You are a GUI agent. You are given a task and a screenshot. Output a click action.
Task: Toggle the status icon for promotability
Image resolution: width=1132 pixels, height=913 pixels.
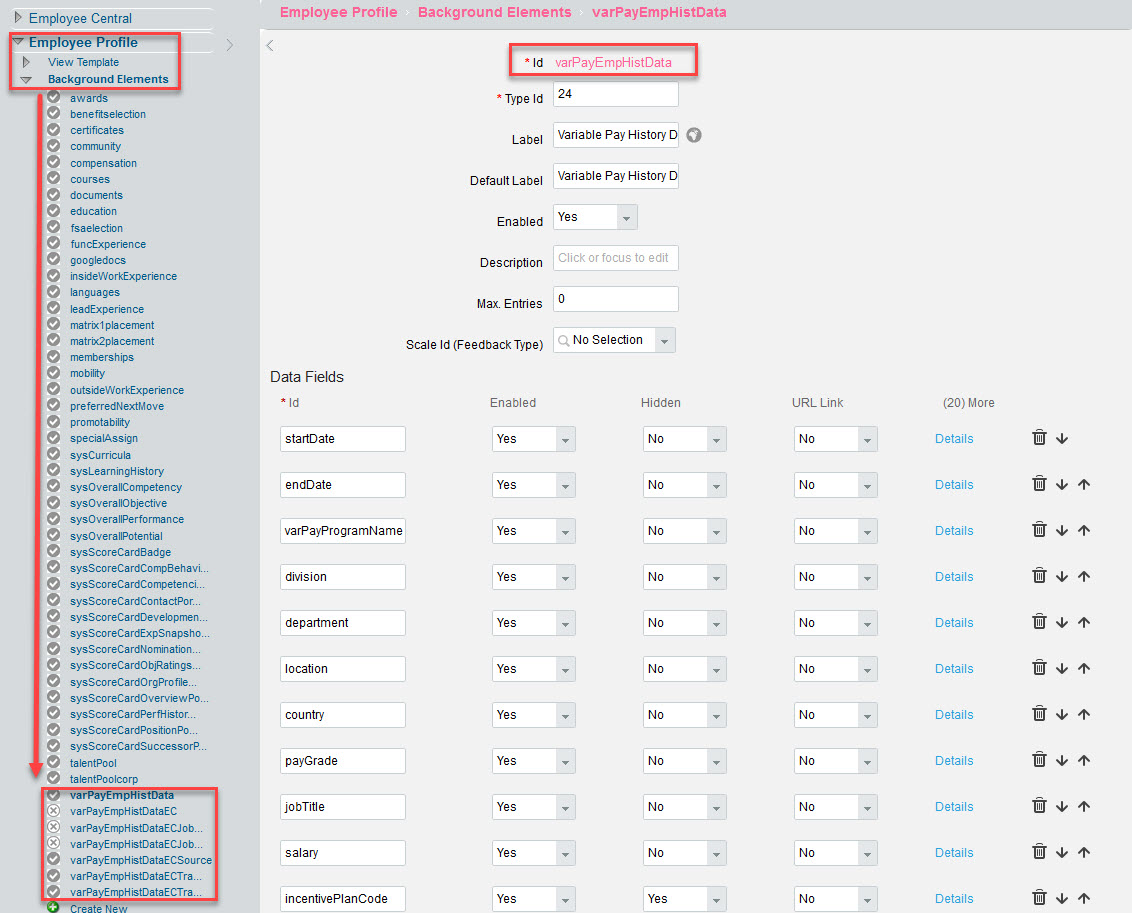[53, 421]
